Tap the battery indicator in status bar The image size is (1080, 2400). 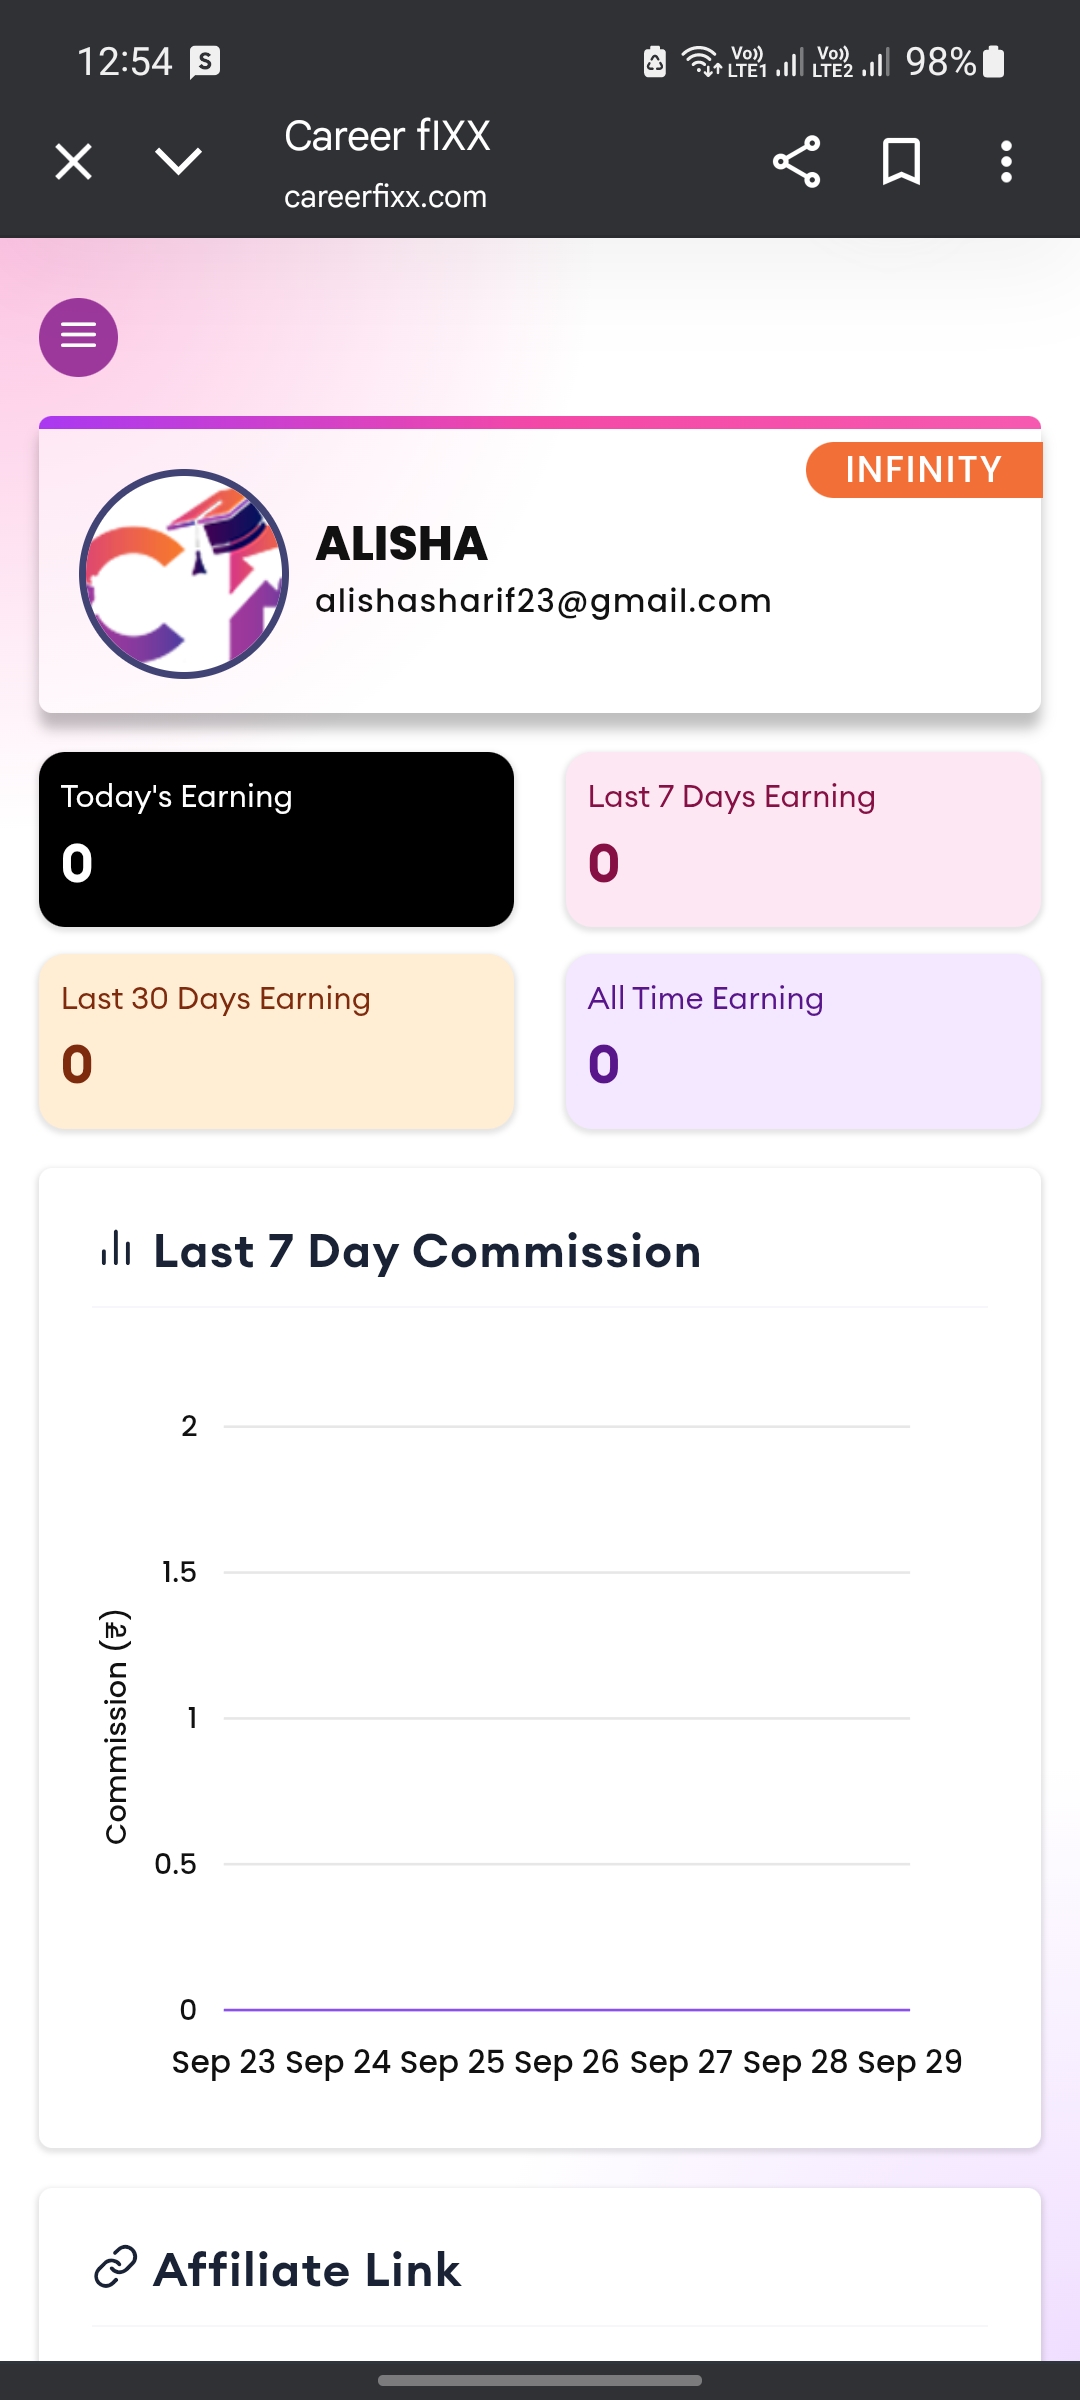coord(993,62)
